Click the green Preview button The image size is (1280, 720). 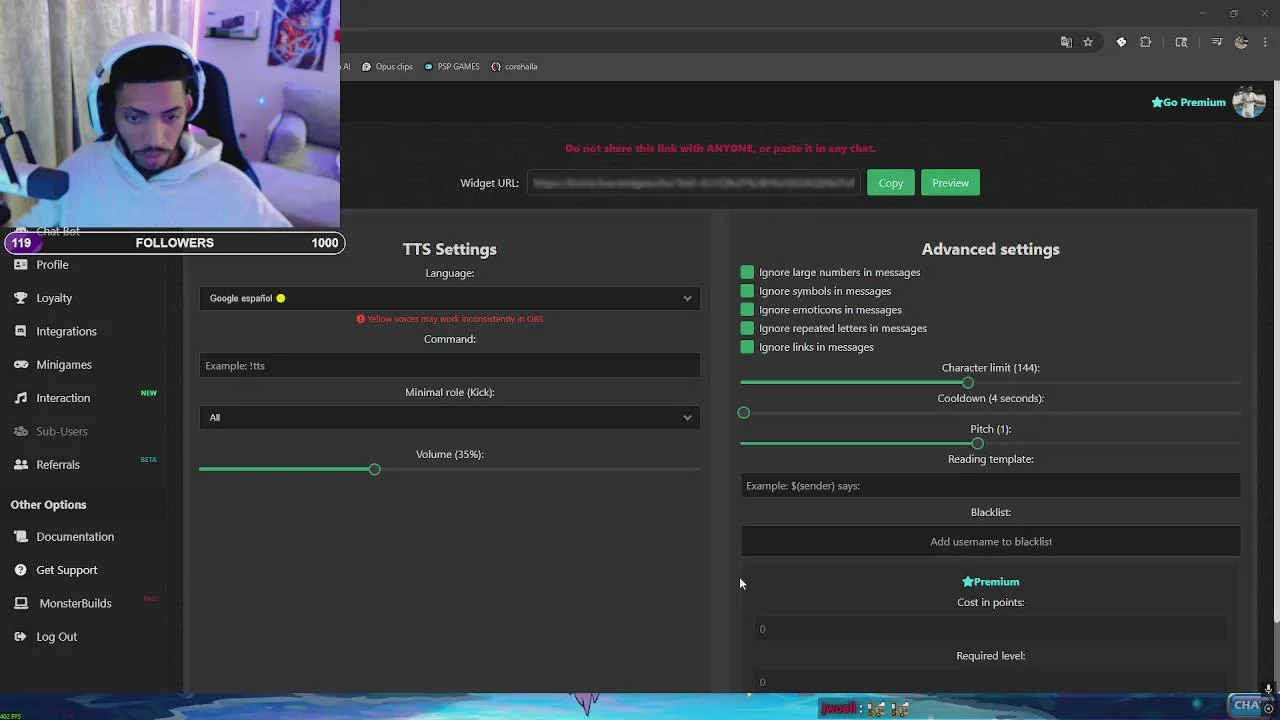click(x=950, y=183)
